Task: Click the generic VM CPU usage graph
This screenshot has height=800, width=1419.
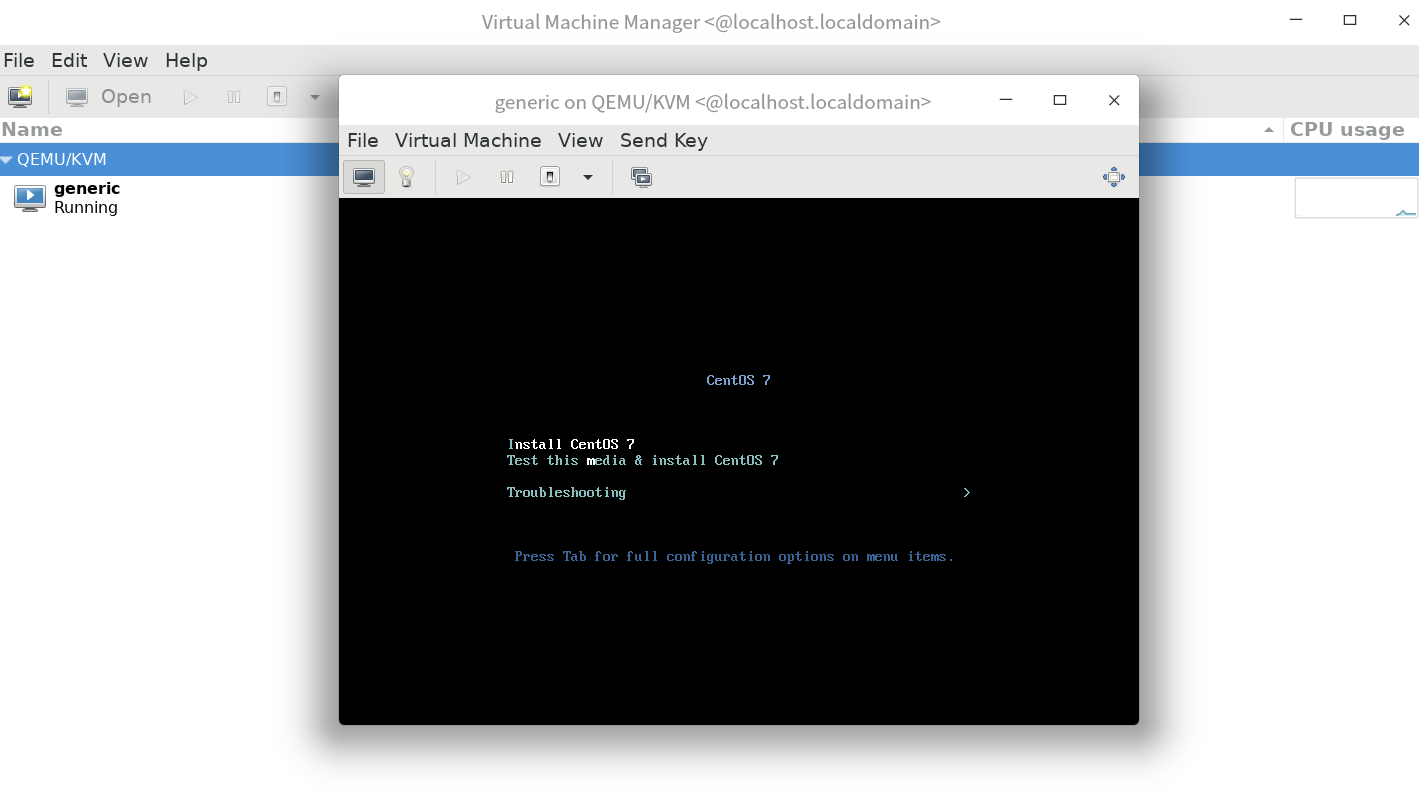Action: tap(1356, 198)
